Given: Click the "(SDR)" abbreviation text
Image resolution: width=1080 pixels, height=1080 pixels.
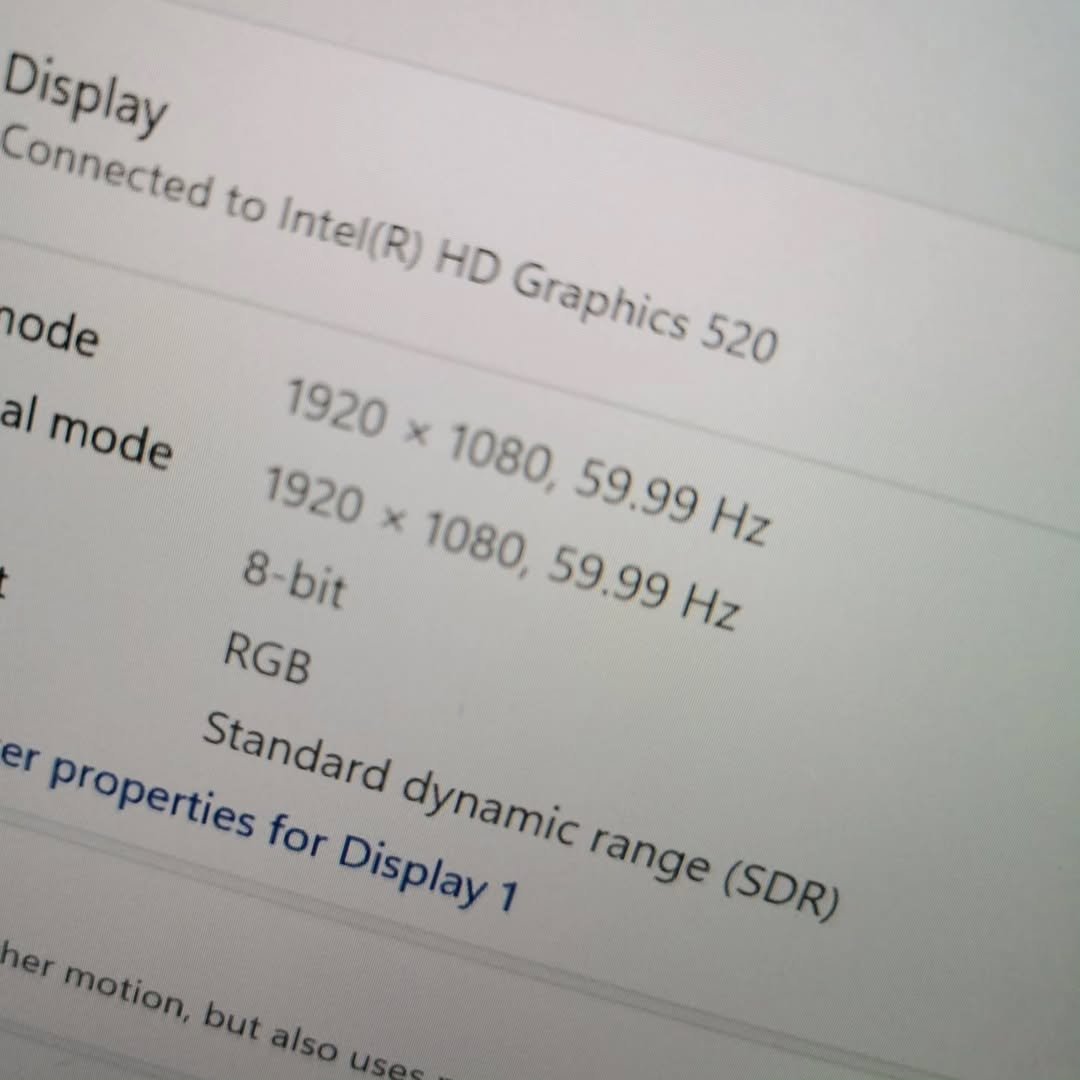Looking at the screenshot, I should 778,890.
